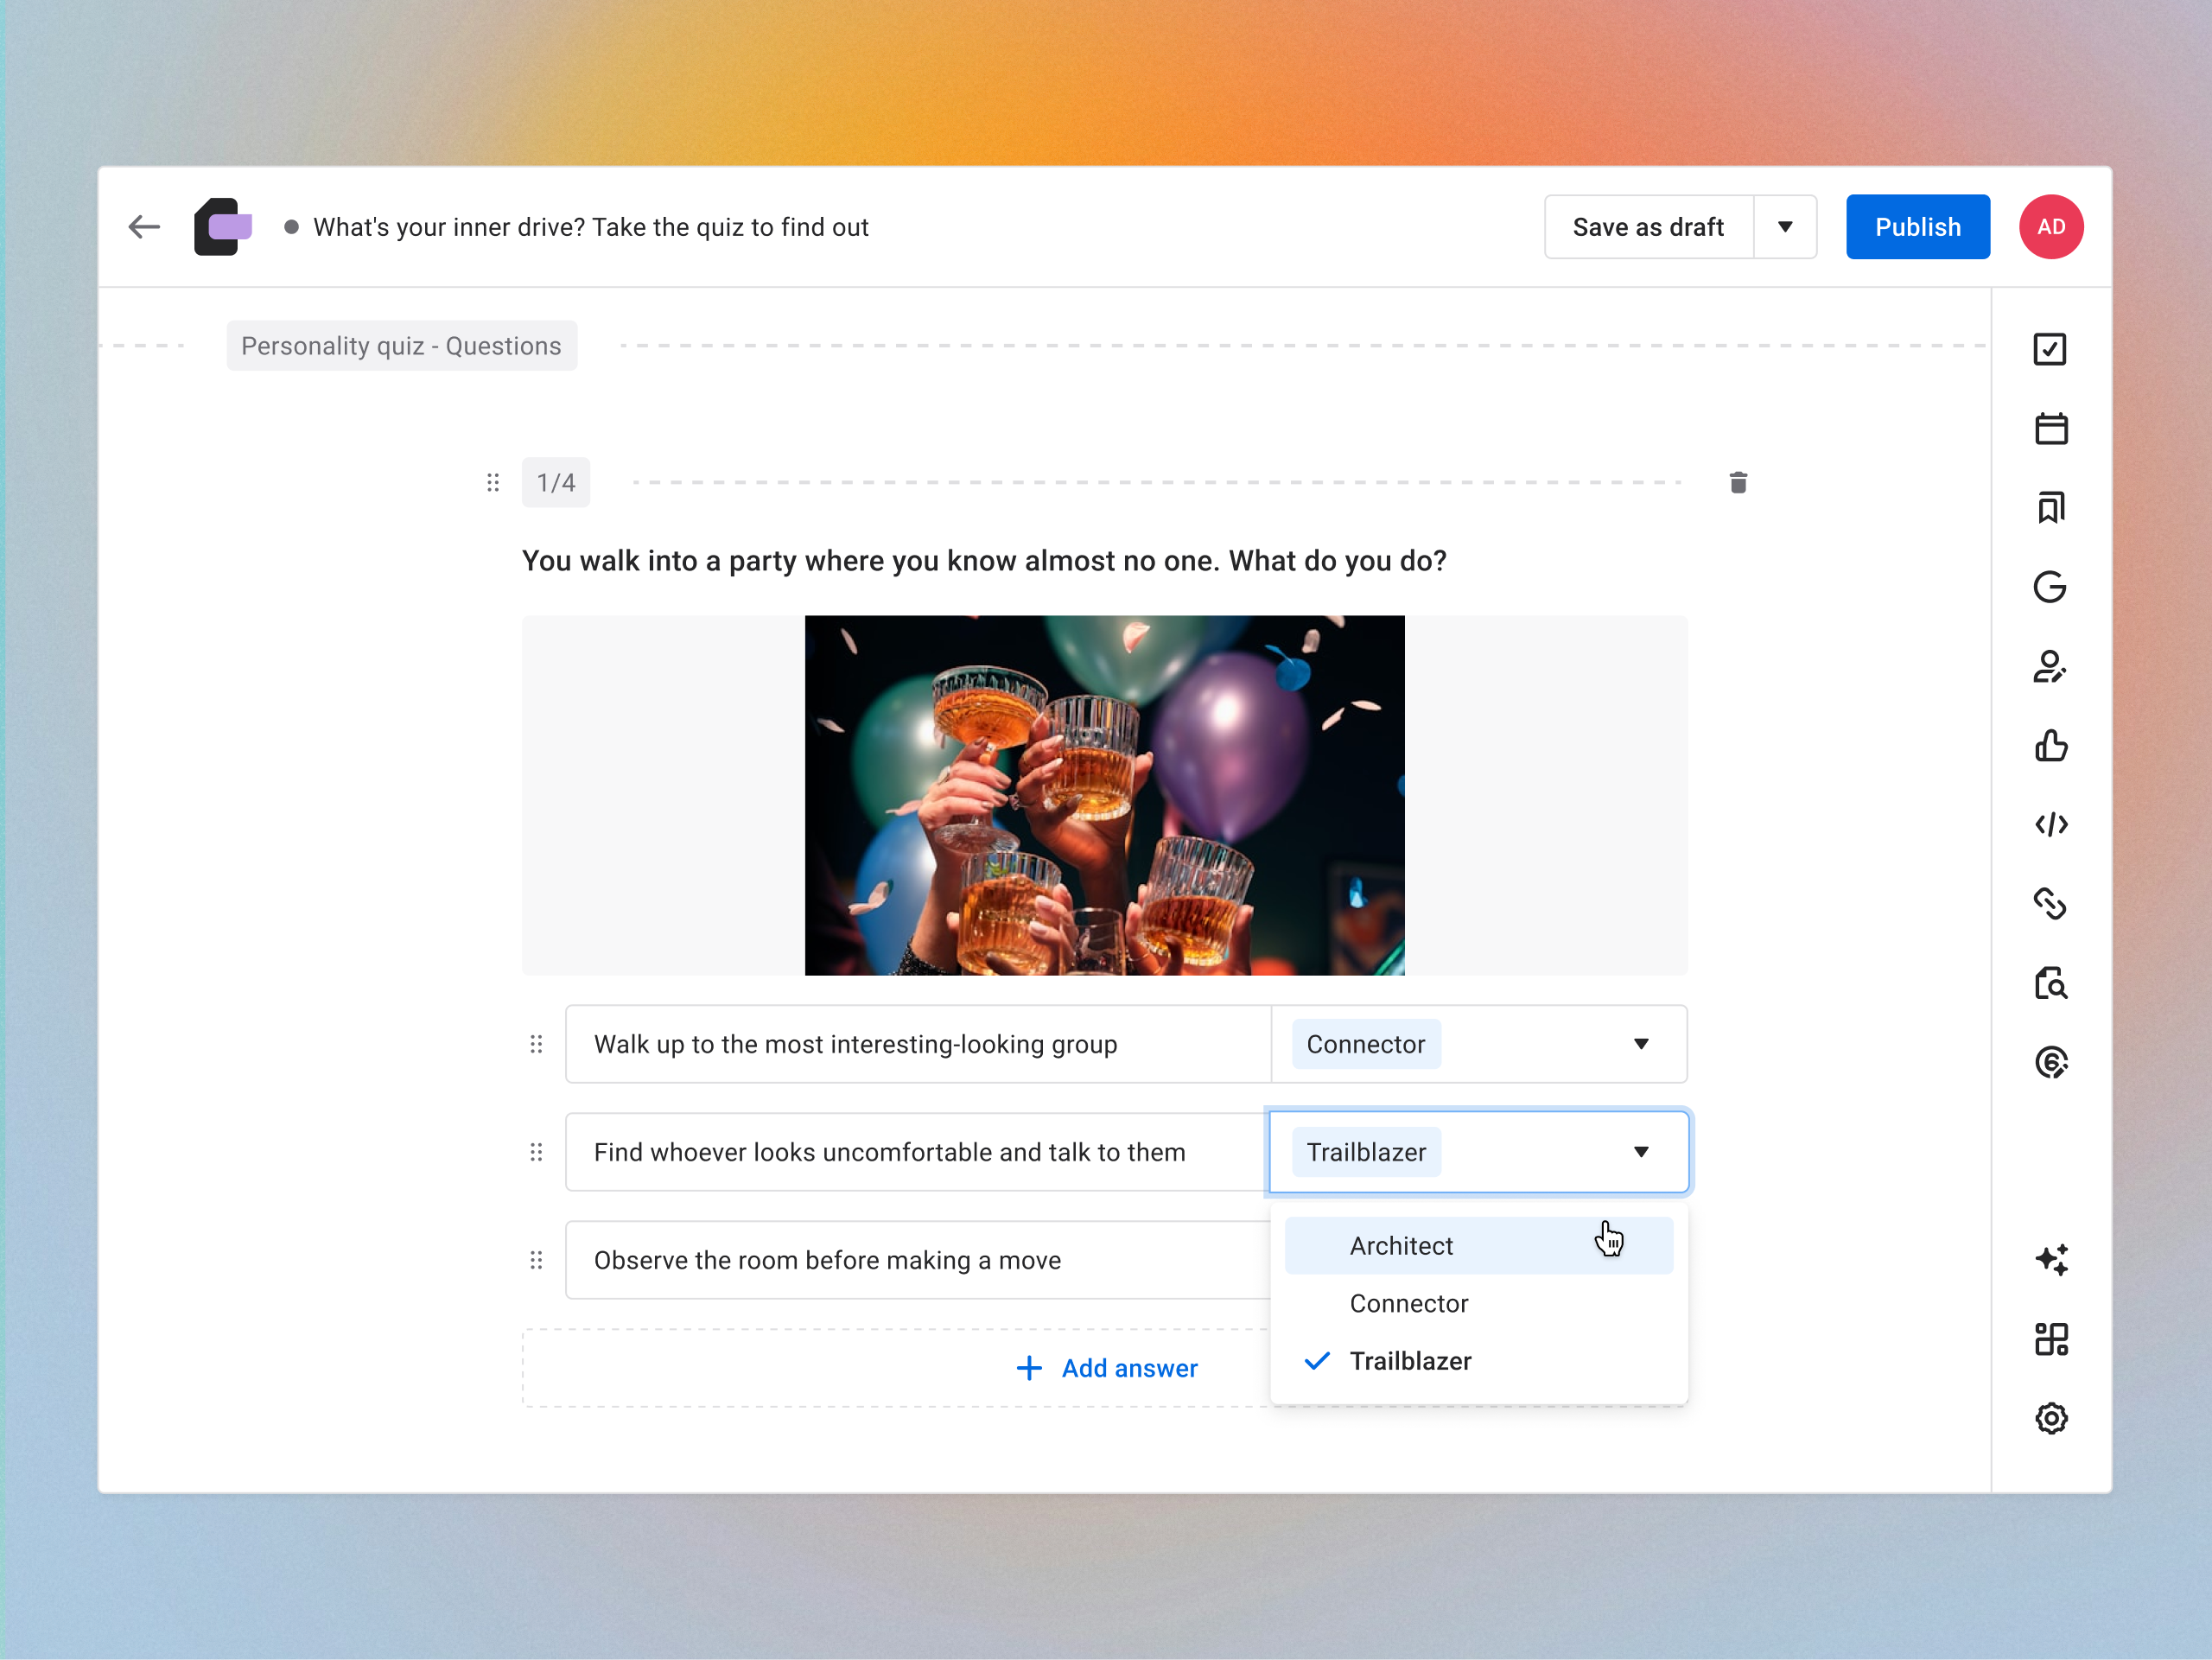Image resolution: width=2212 pixels, height=1660 pixels.
Task: Select Architect from the dropdown list
Action: pos(1401,1246)
